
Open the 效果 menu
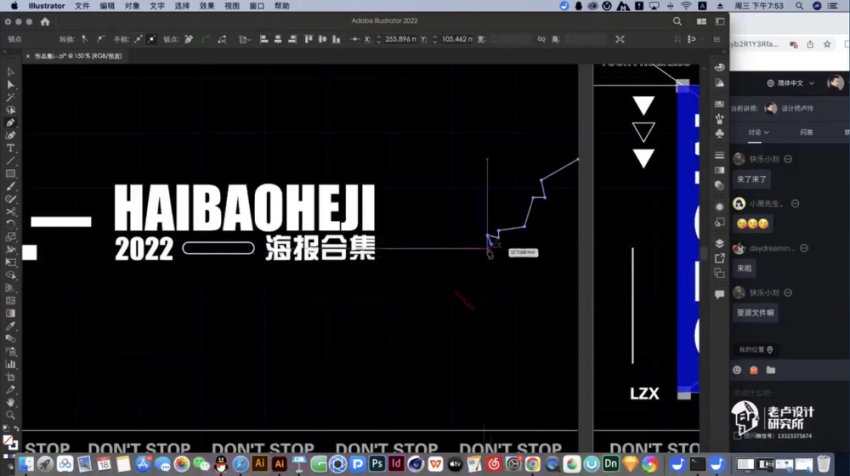pyautogui.click(x=207, y=5)
